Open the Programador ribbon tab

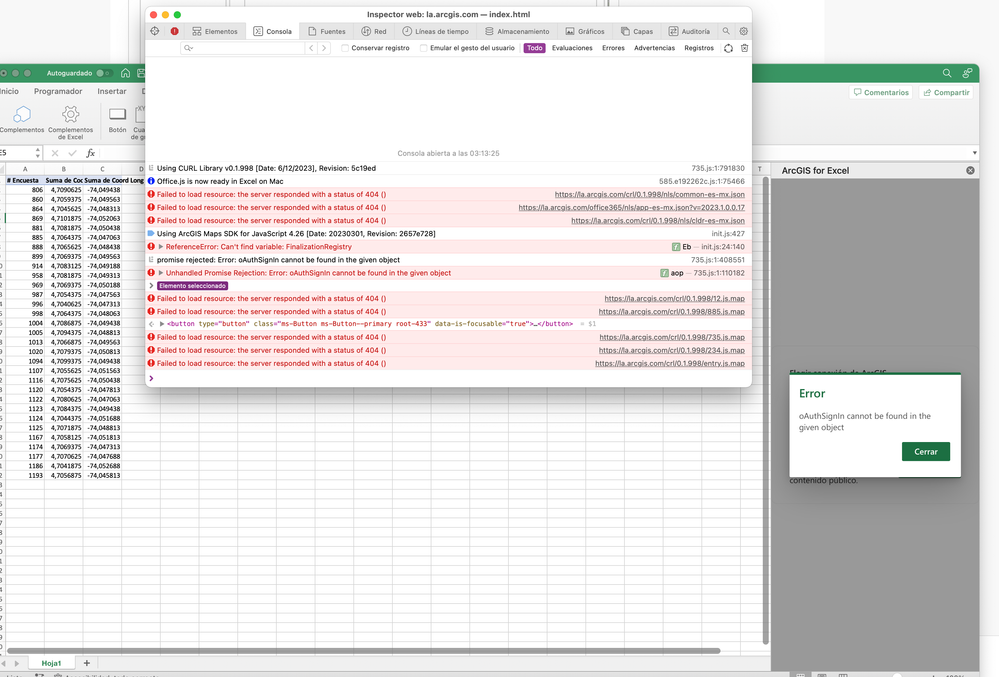click(x=58, y=91)
